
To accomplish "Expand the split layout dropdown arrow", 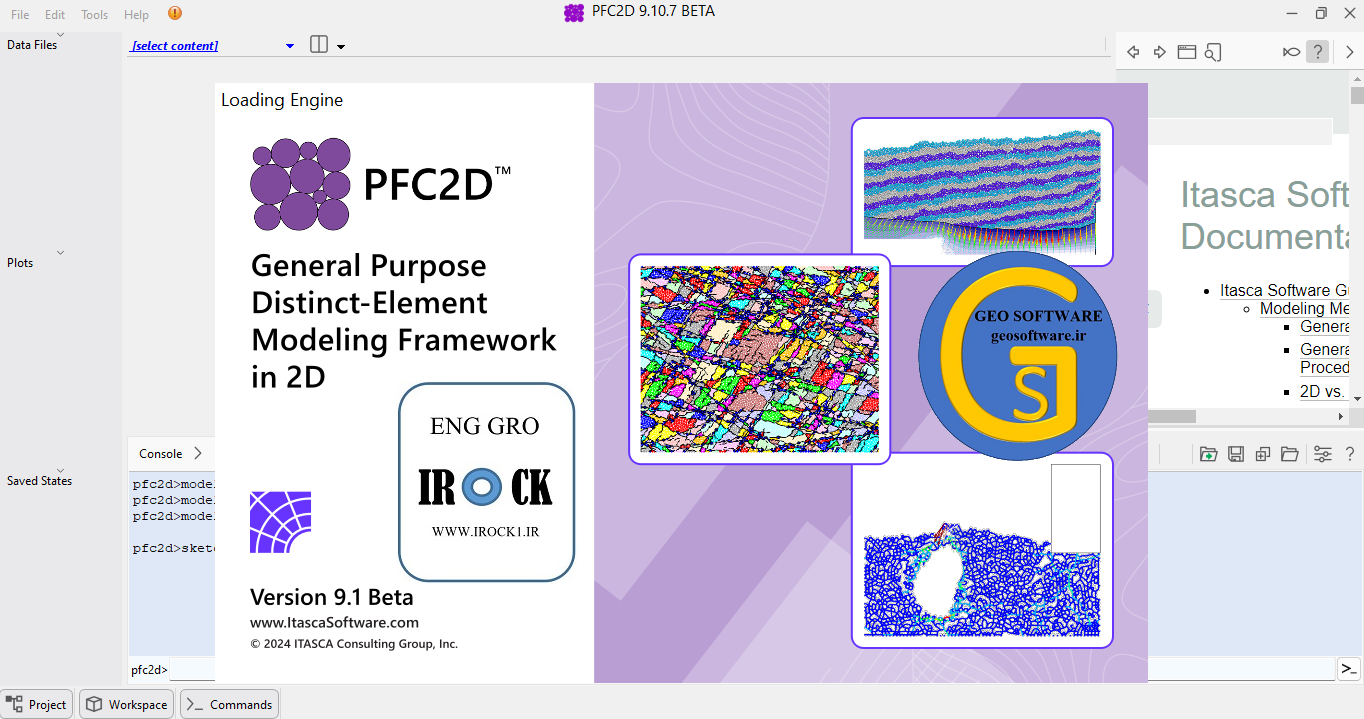I will click(341, 47).
